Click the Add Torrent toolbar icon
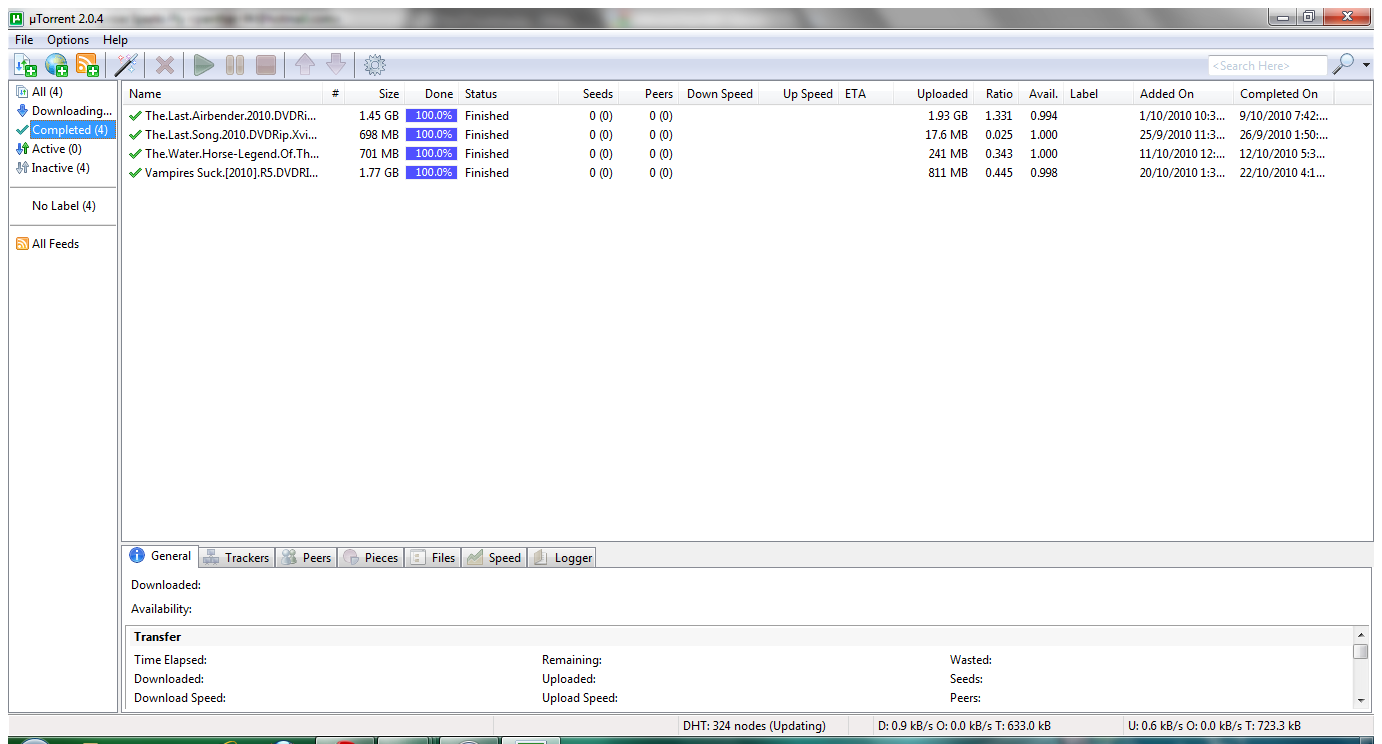Viewport: 1382px width, 744px height. pos(26,66)
